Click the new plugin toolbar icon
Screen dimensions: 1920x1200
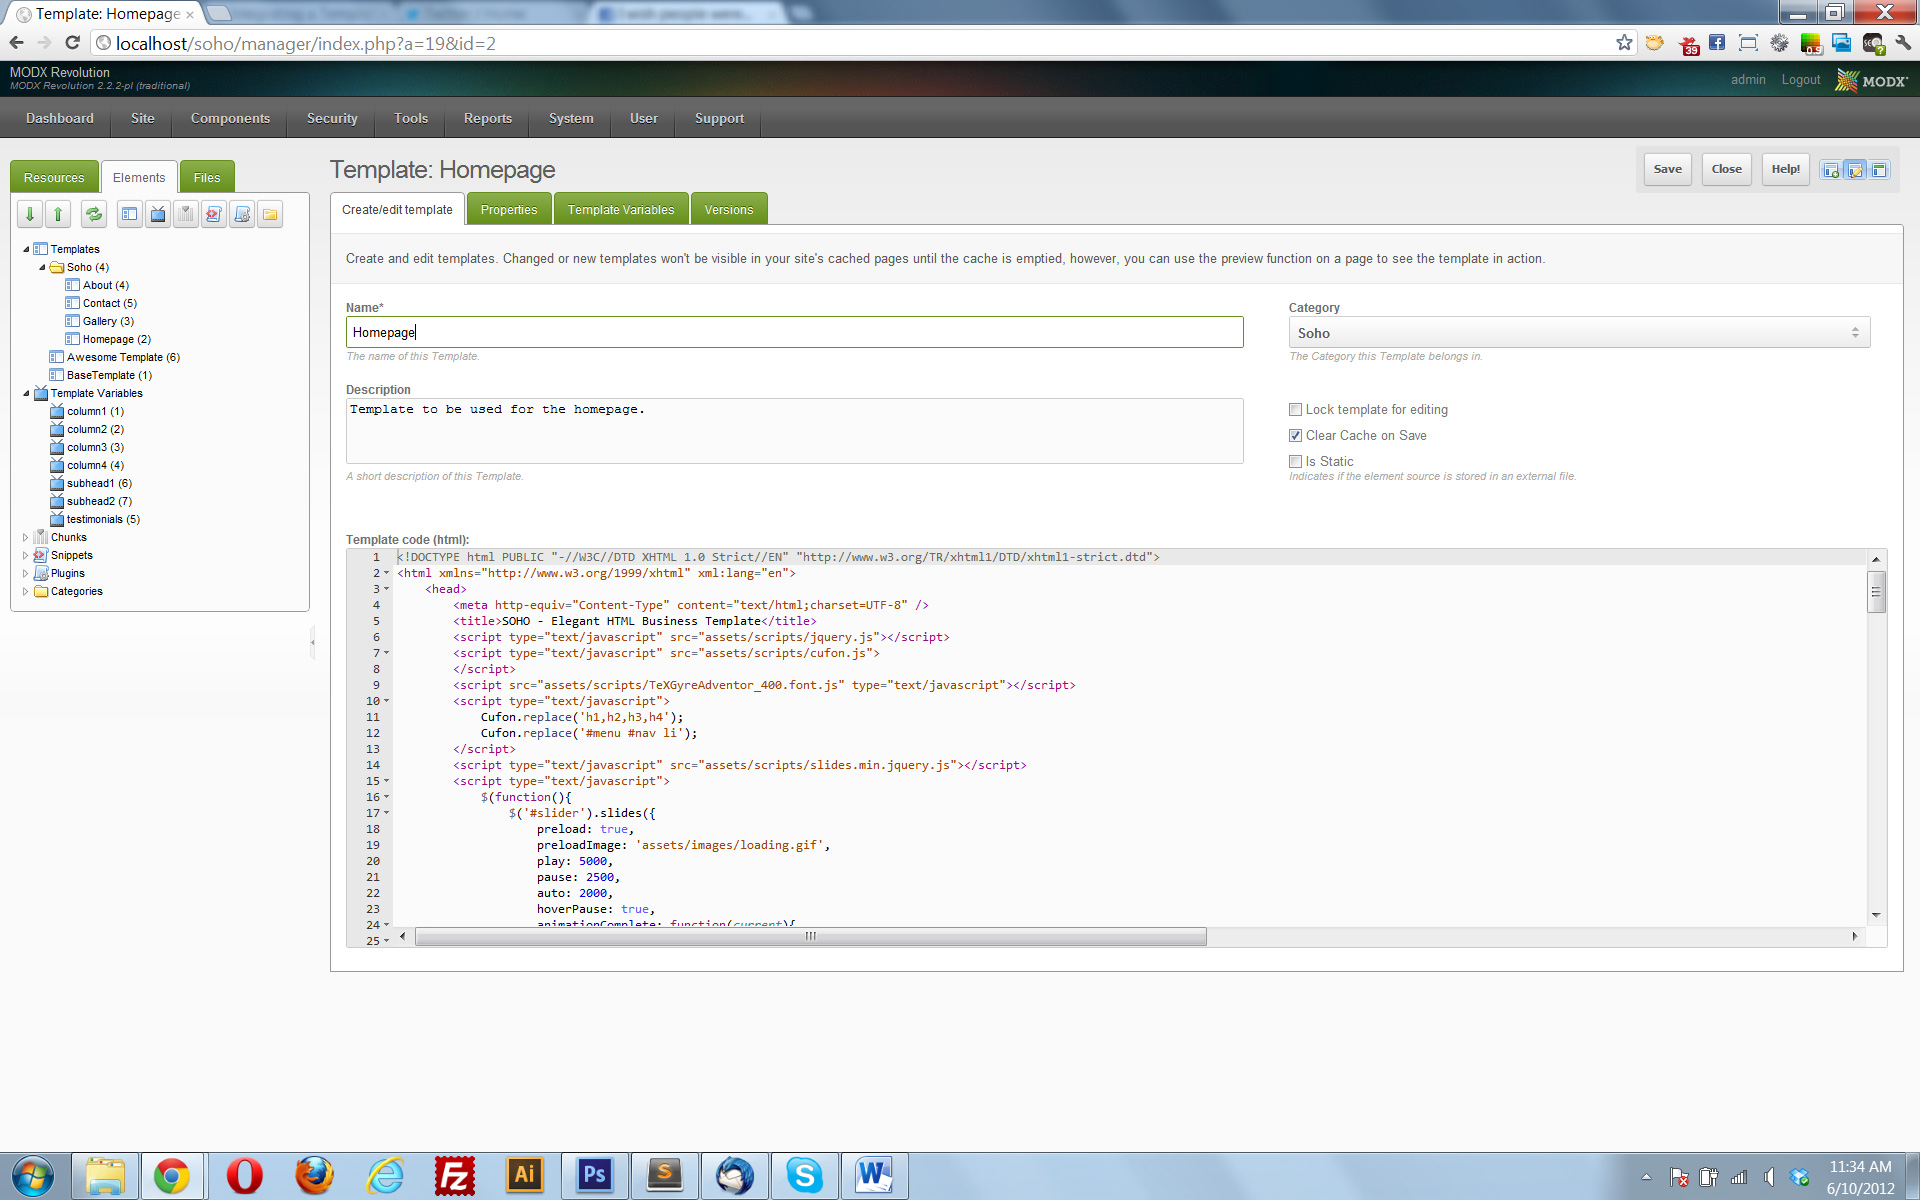tap(242, 214)
